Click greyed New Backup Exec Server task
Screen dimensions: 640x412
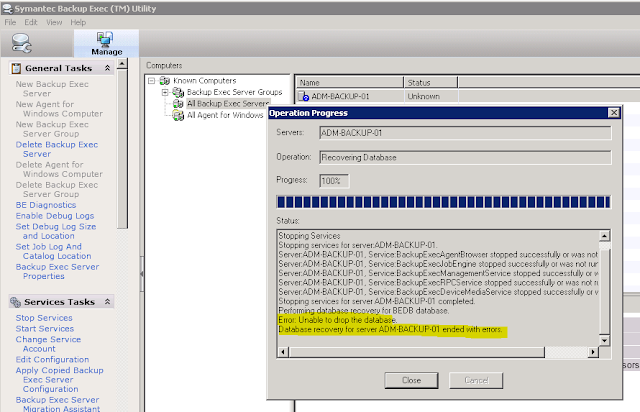(x=52, y=89)
